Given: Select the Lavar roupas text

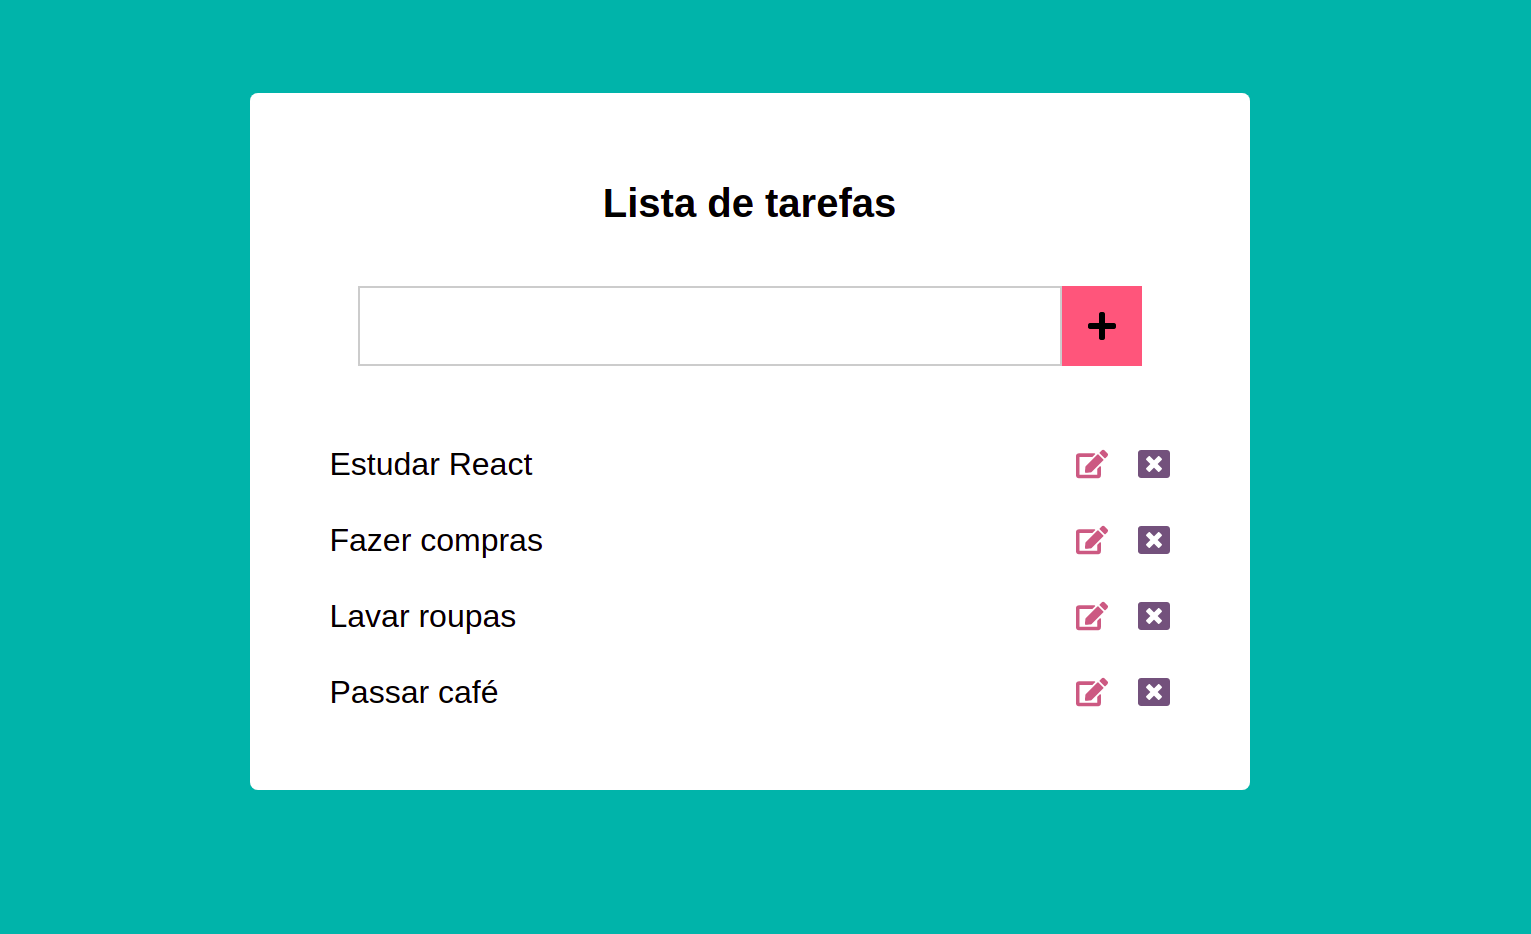Looking at the screenshot, I should coord(422,616).
